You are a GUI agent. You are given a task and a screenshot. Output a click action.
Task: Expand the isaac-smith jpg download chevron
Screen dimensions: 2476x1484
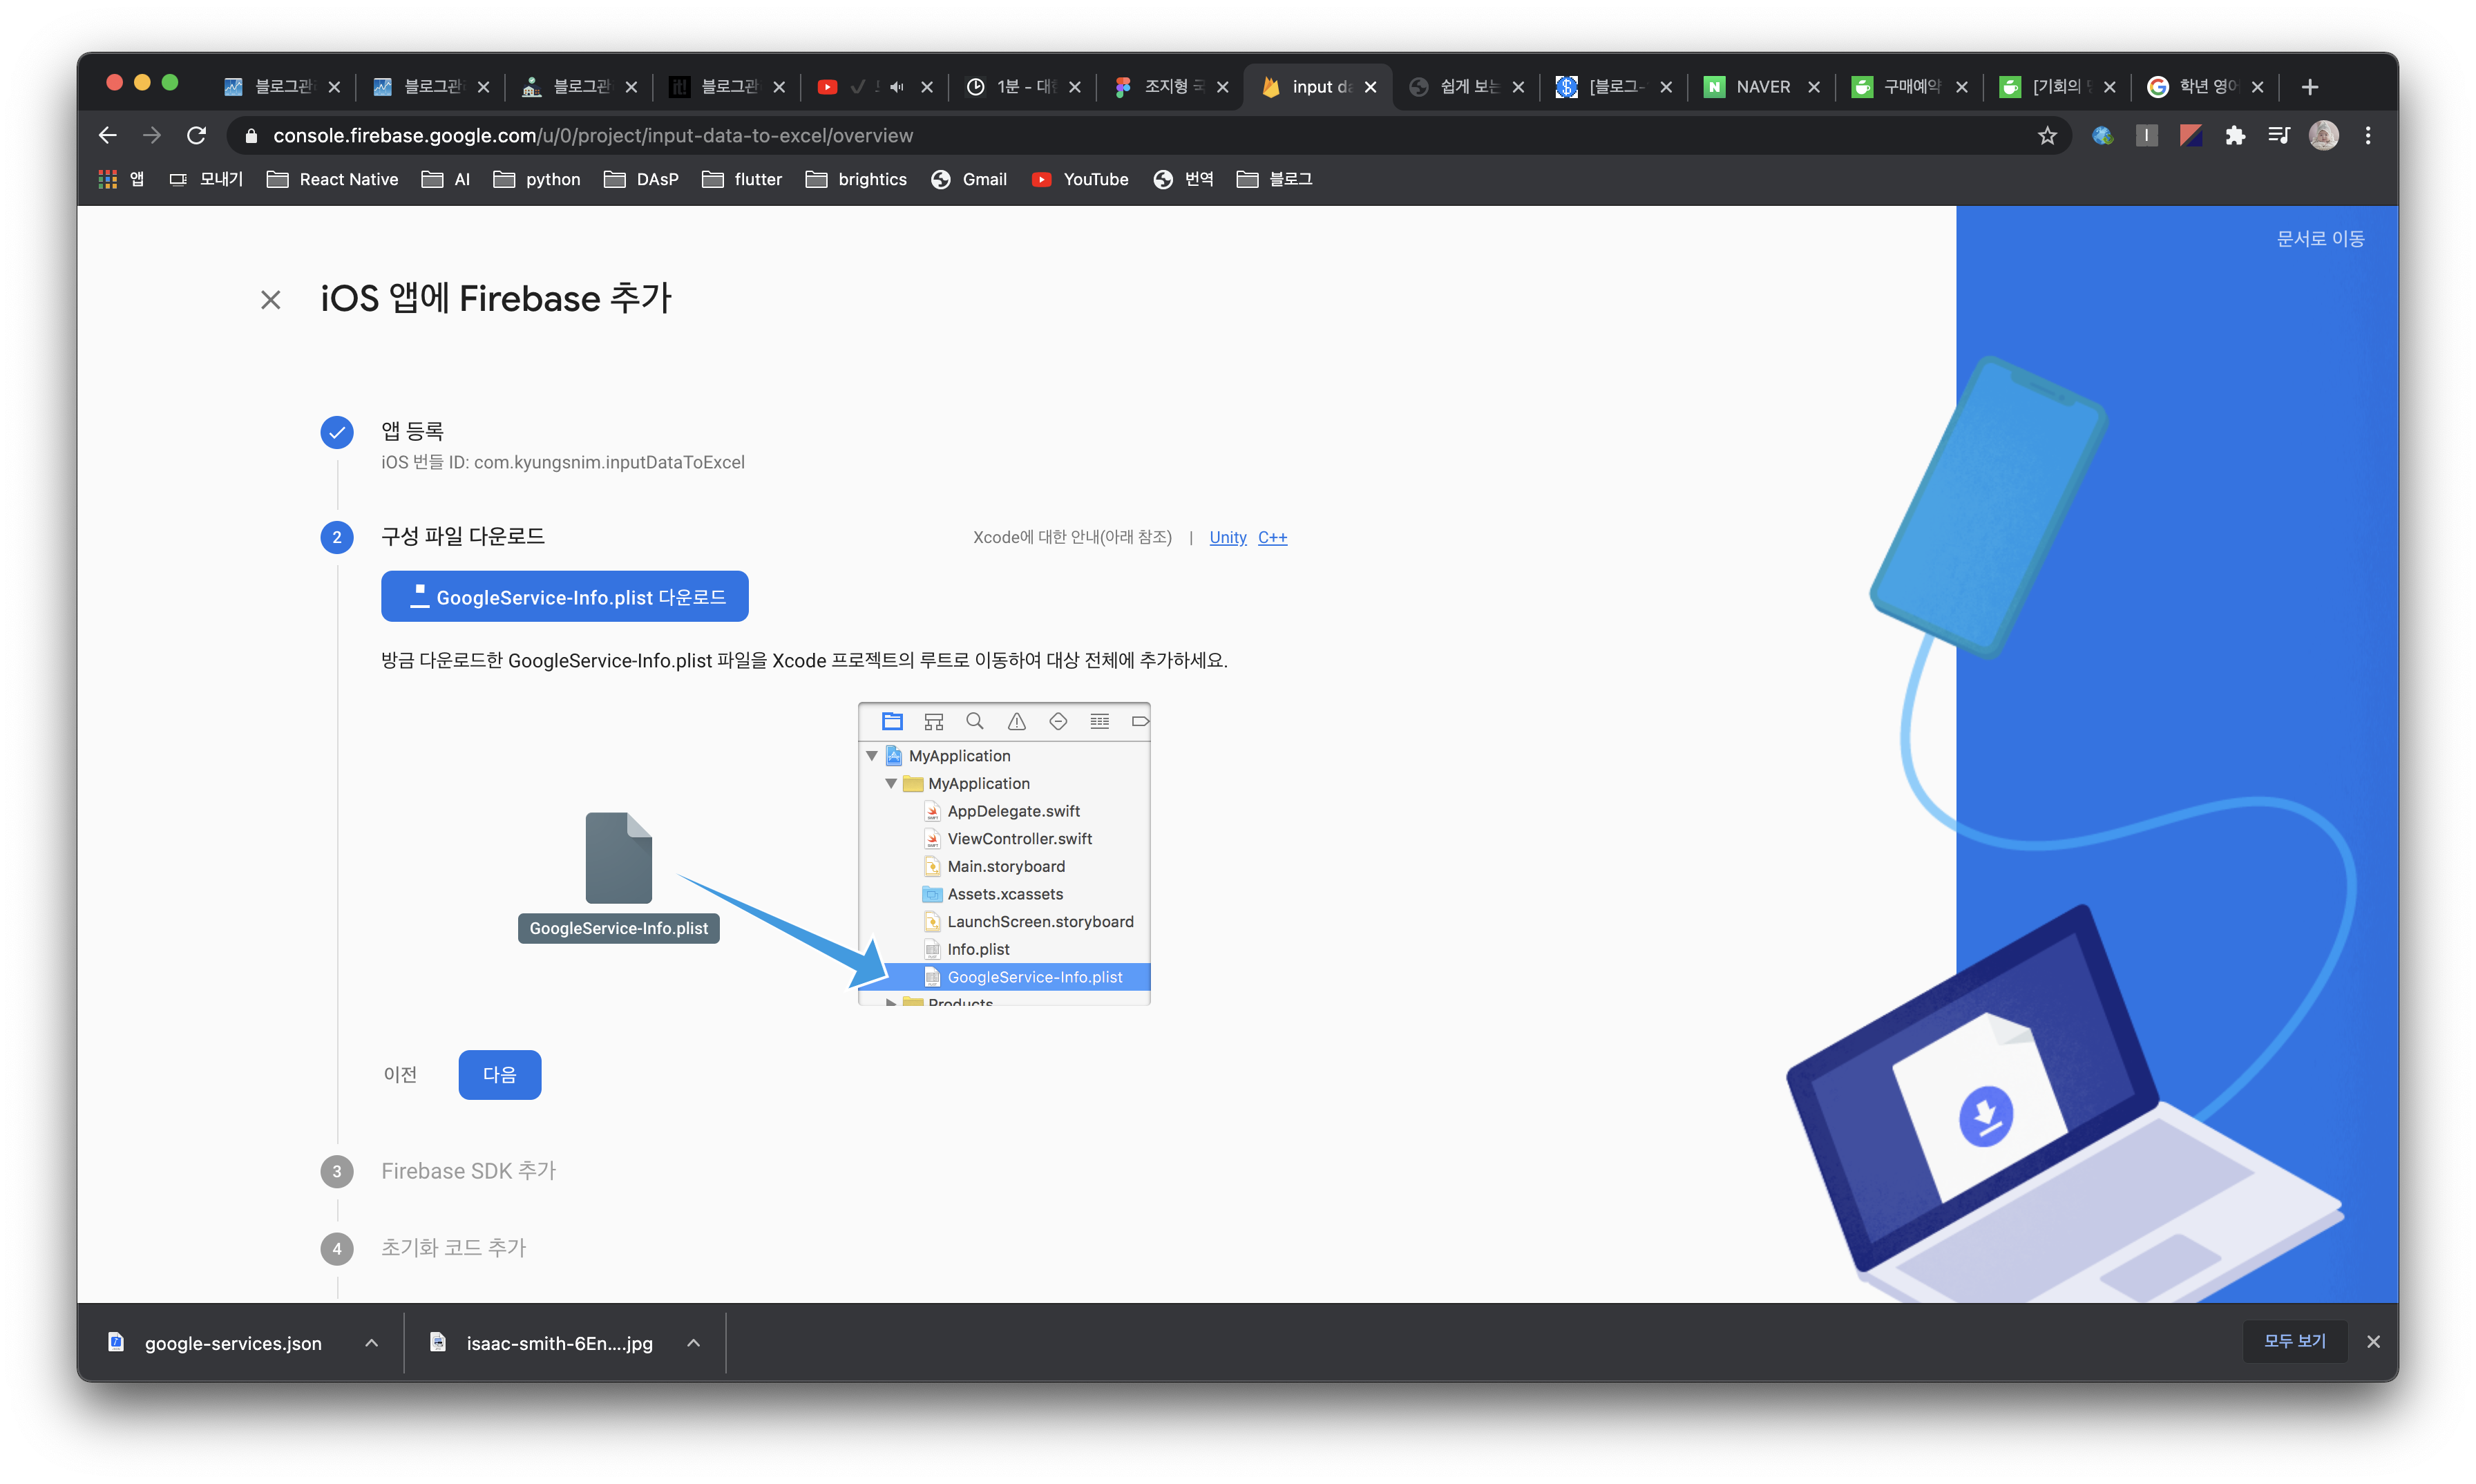(693, 1343)
